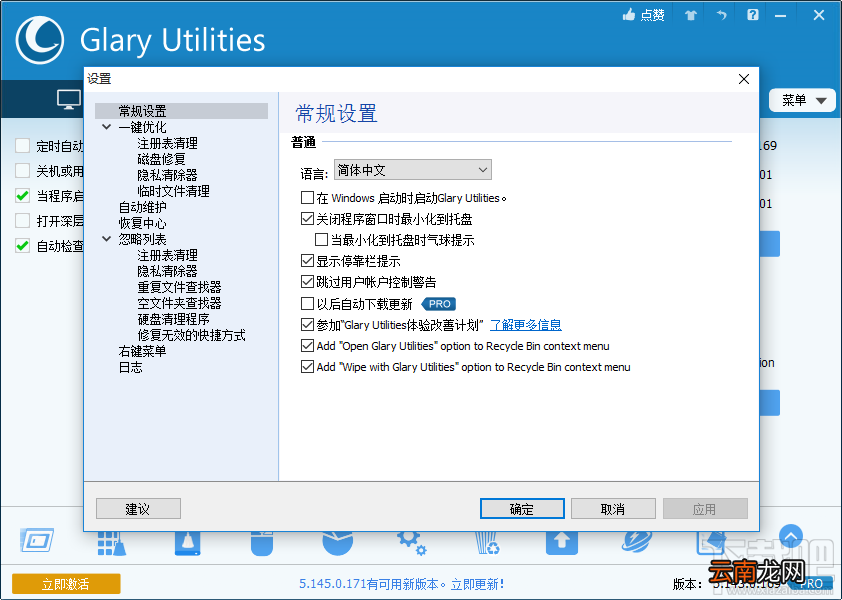Click the 建议 button
This screenshot has width=842, height=600.
[x=138, y=509]
